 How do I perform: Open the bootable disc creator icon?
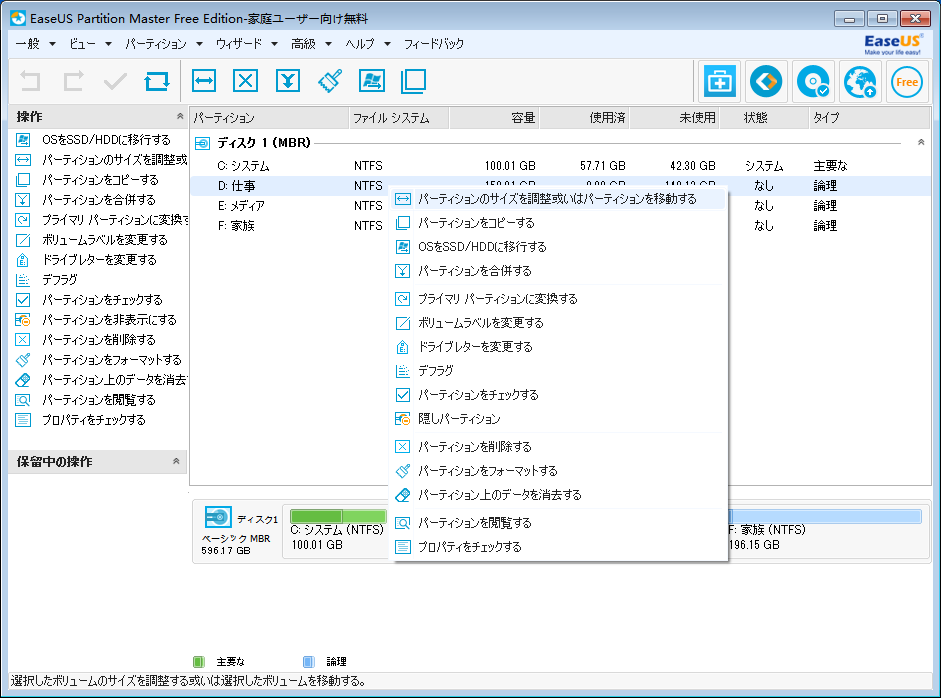[813, 81]
